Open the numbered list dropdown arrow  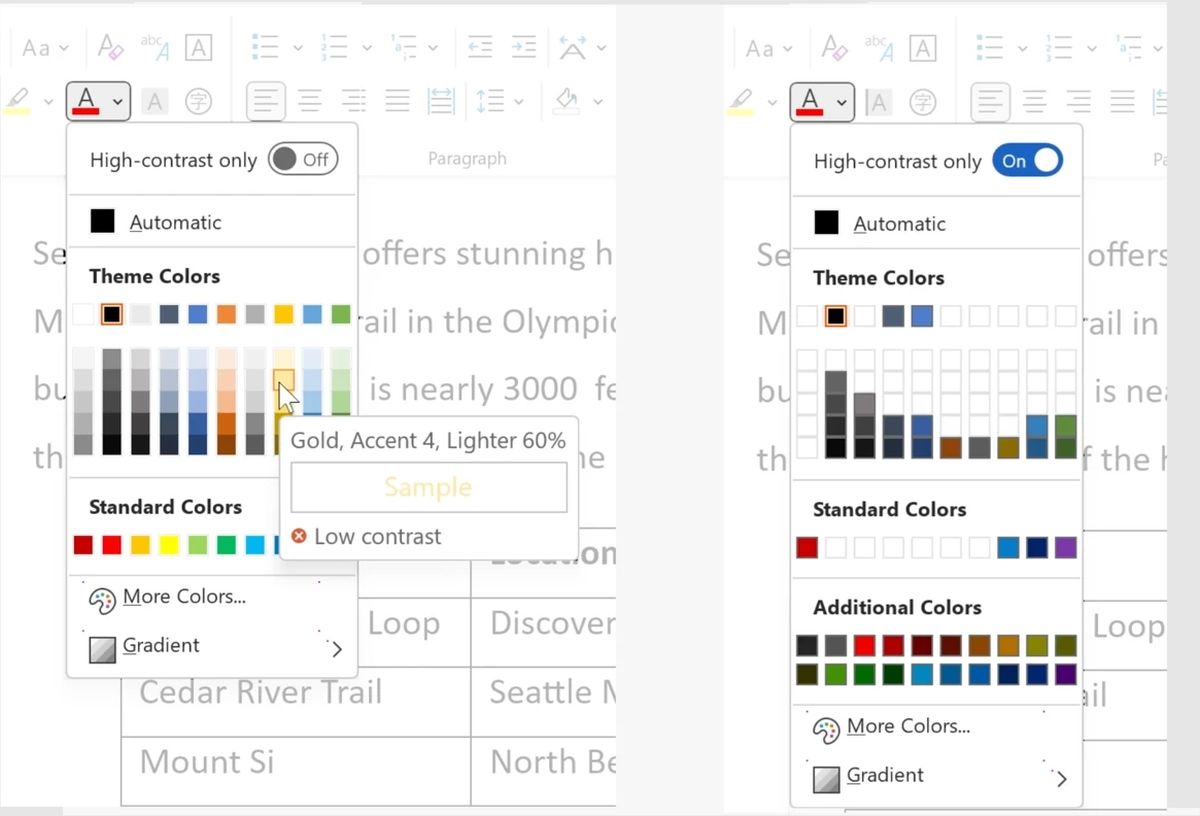pos(367,47)
